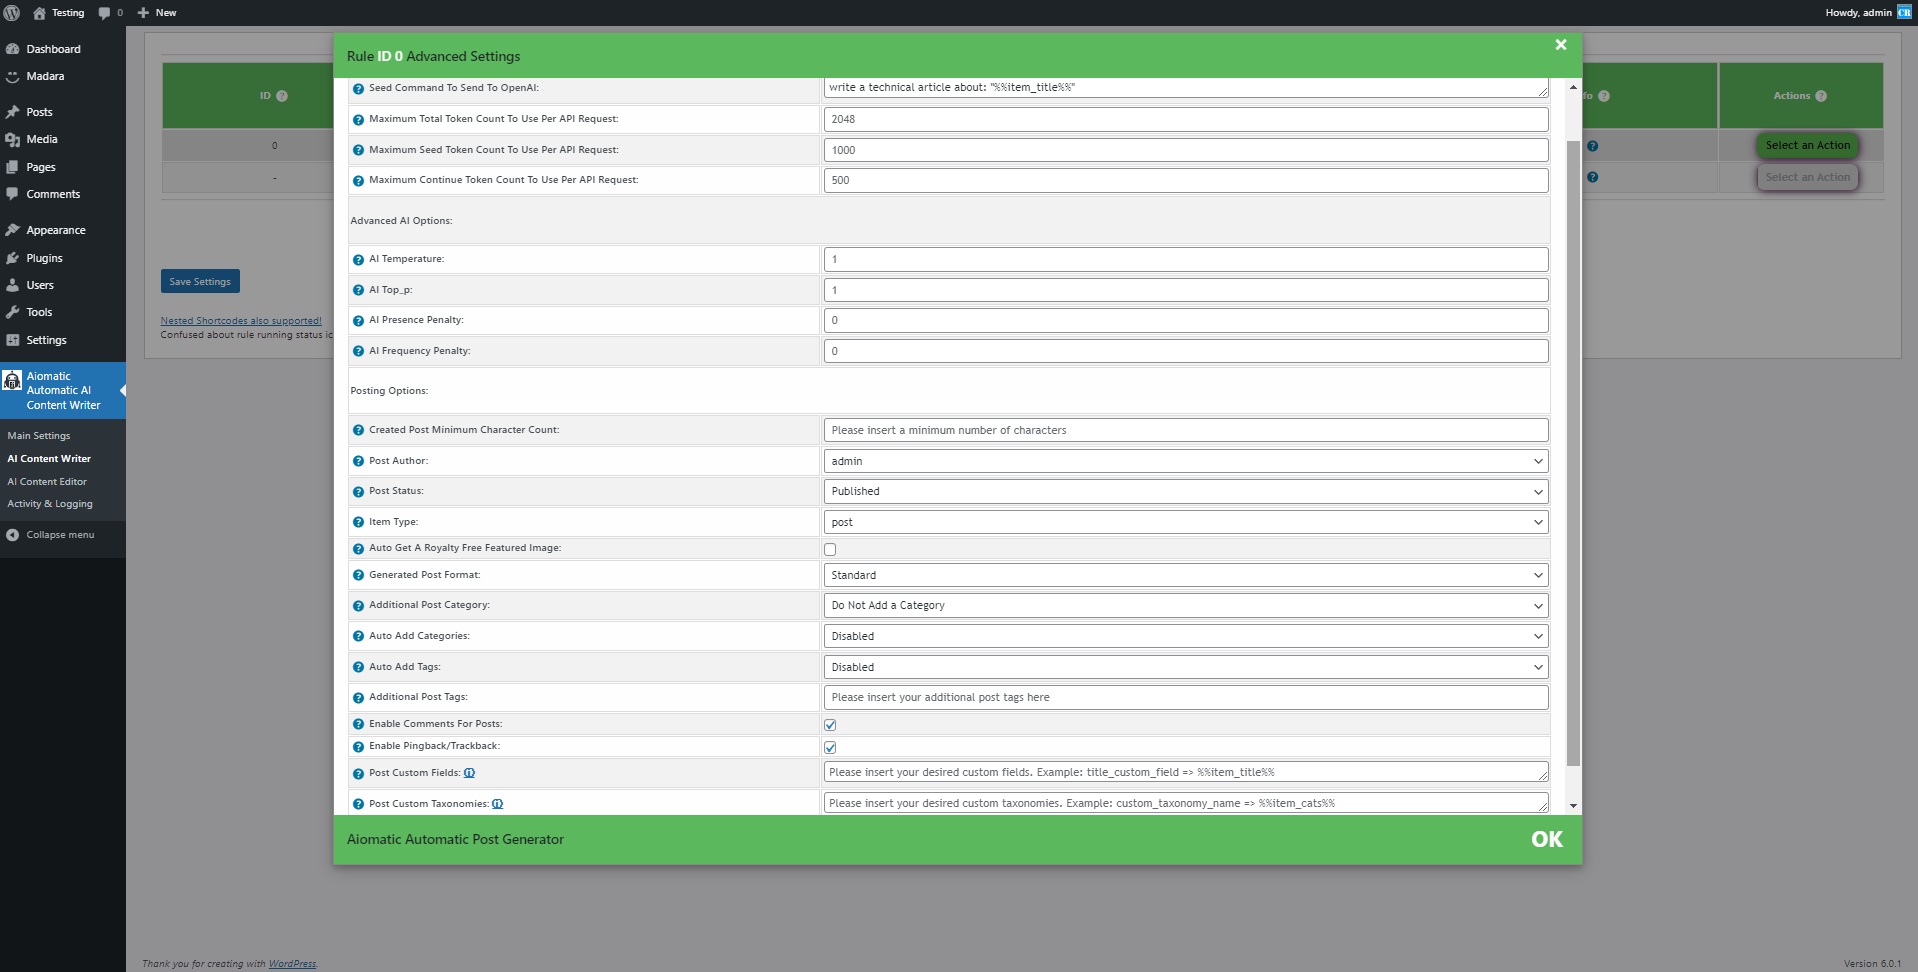Confirm the dialog with OK
This screenshot has width=1918, height=972.
click(1546, 840)
